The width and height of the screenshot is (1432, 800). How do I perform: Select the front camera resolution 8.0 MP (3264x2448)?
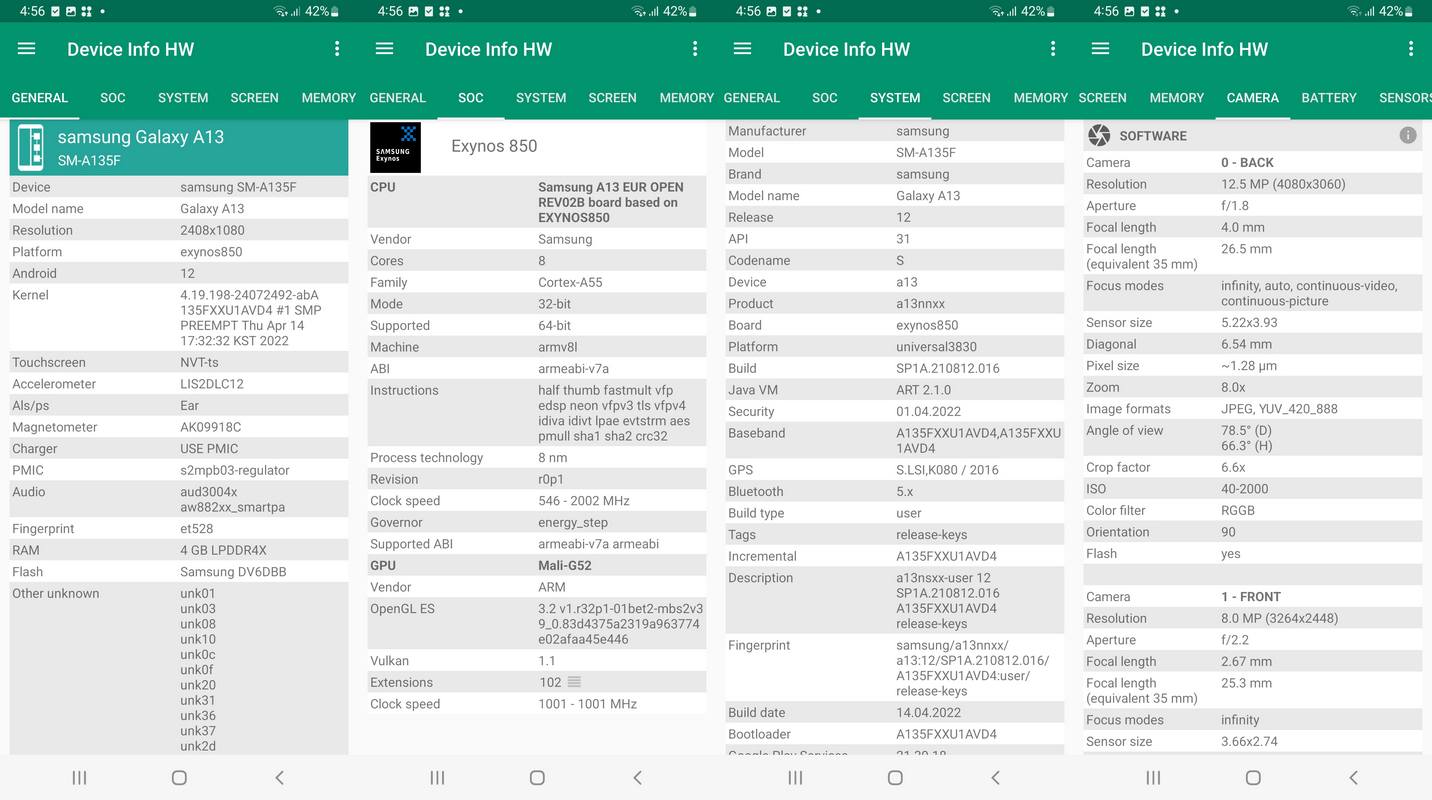tap(1280, 618)
